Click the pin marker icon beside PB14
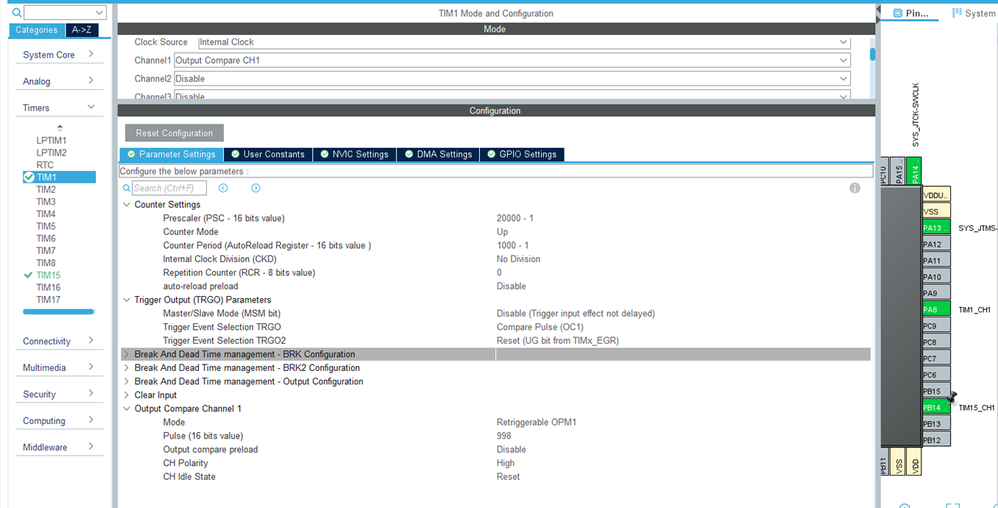Screen dimensions: 998x508 pyautogui.click(x=952, y=397)
